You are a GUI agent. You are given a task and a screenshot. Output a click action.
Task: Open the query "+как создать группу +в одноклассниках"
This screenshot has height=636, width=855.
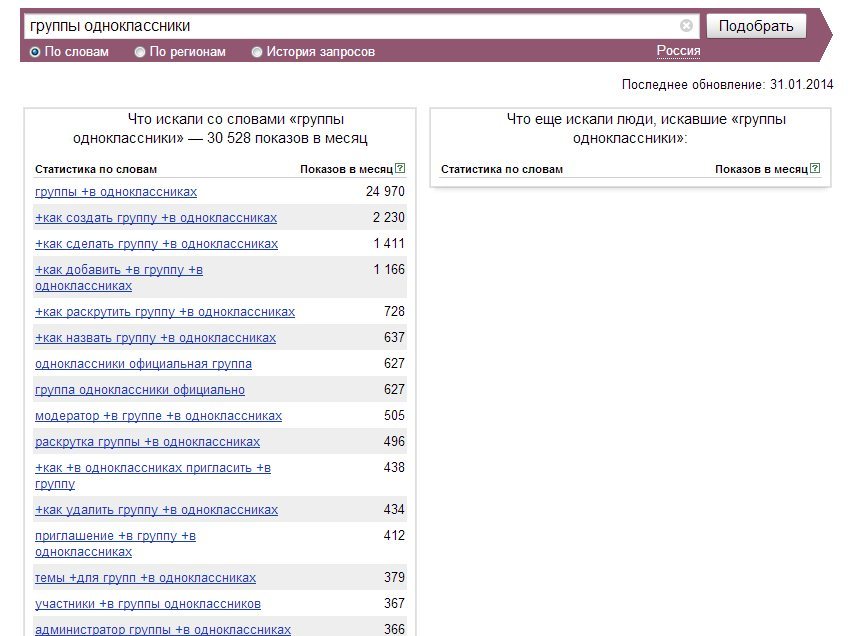[156, 218]
